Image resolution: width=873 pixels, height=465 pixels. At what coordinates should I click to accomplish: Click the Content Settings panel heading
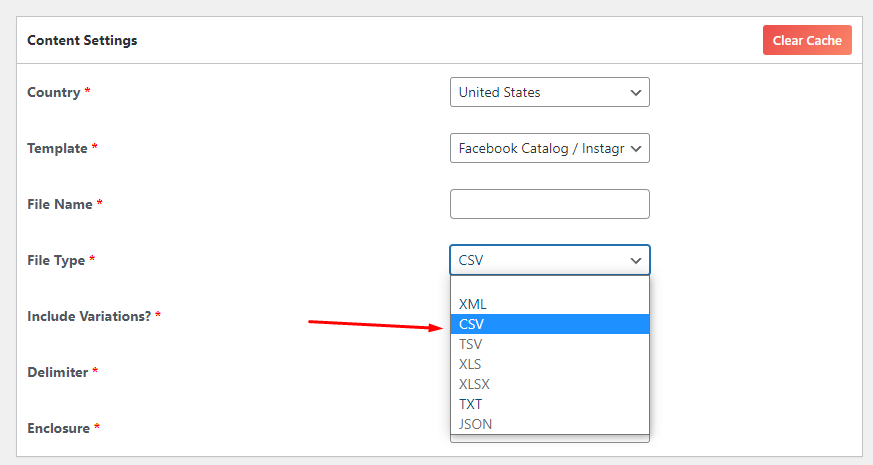[82, 40]
